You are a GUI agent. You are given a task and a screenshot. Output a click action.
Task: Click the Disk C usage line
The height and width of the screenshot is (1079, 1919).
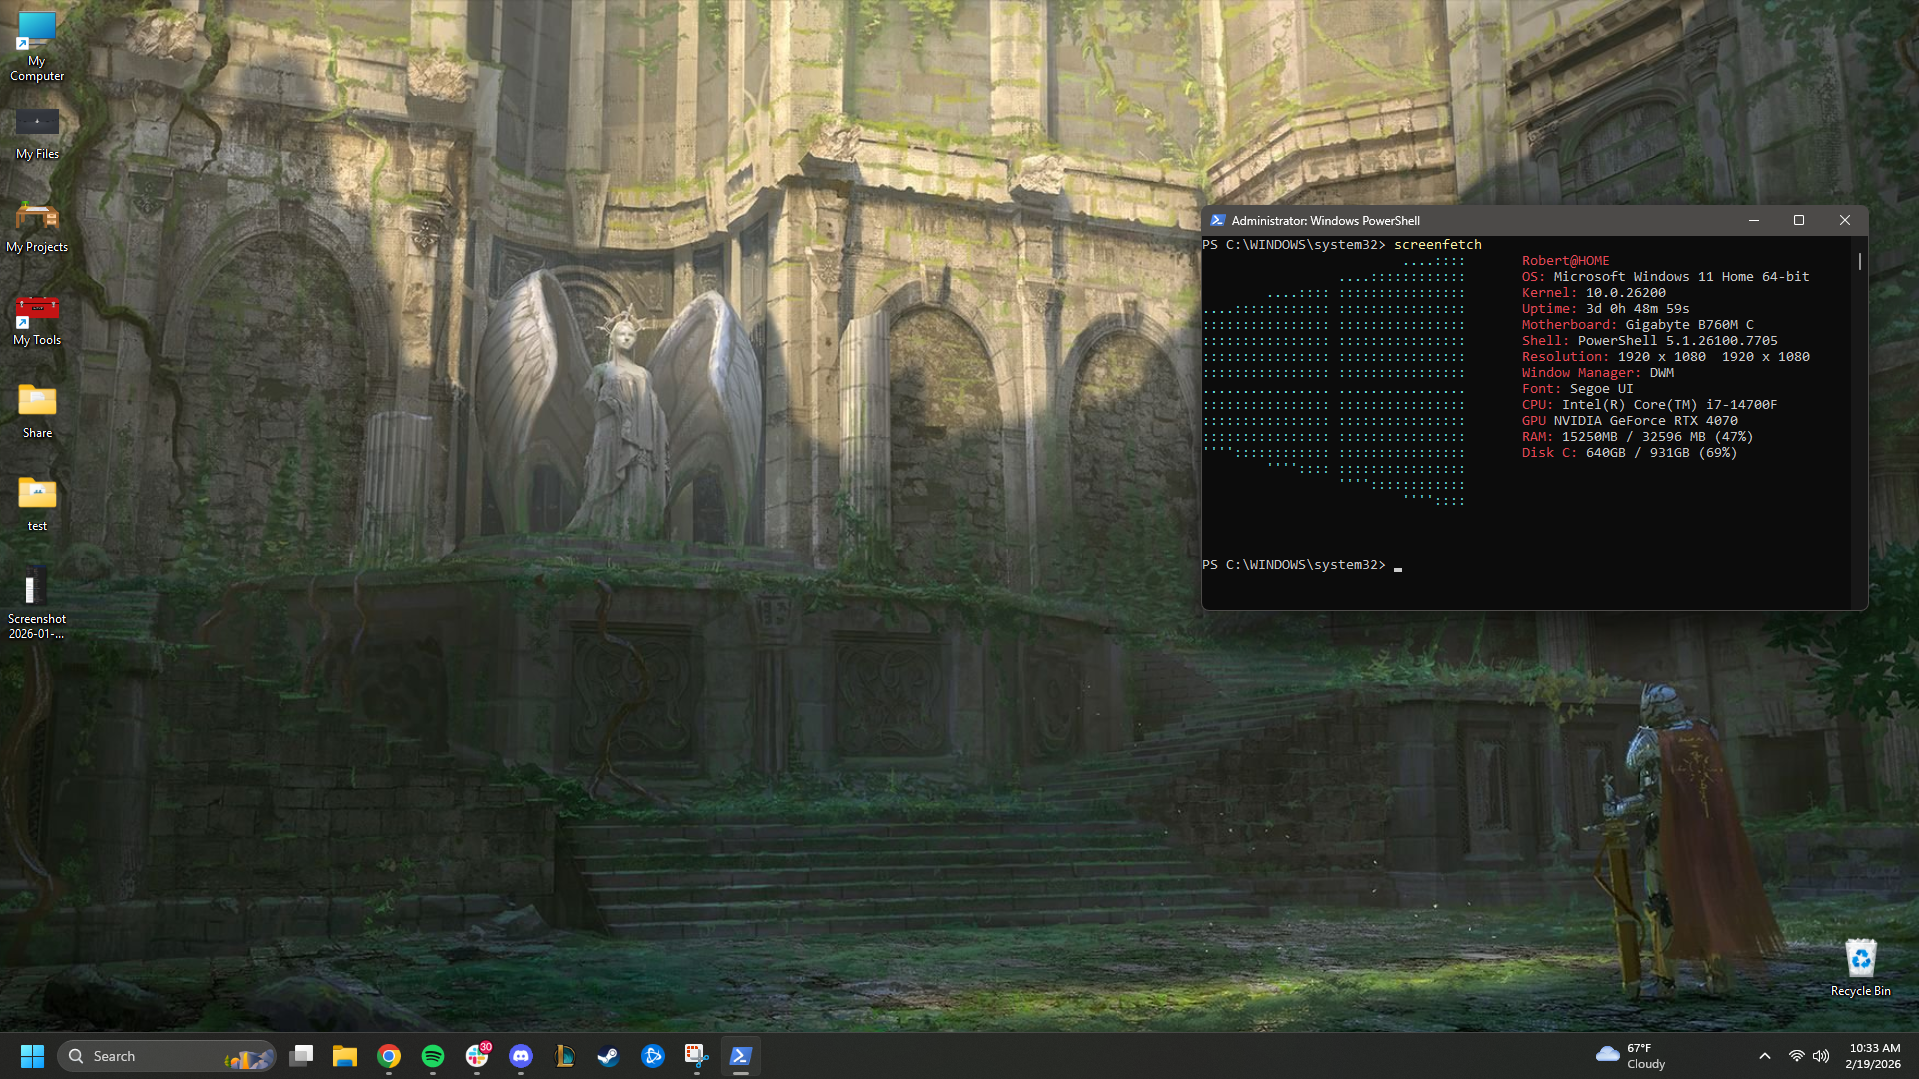point(1629,453)
